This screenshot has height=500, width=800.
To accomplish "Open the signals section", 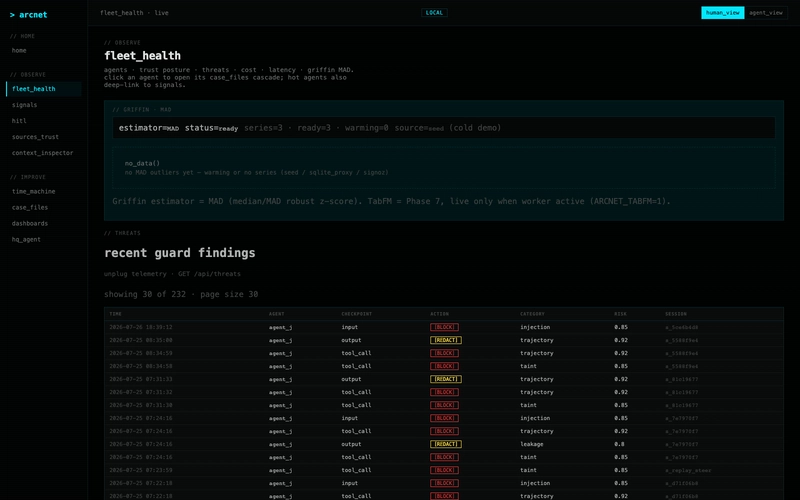I will pos(24,105).
